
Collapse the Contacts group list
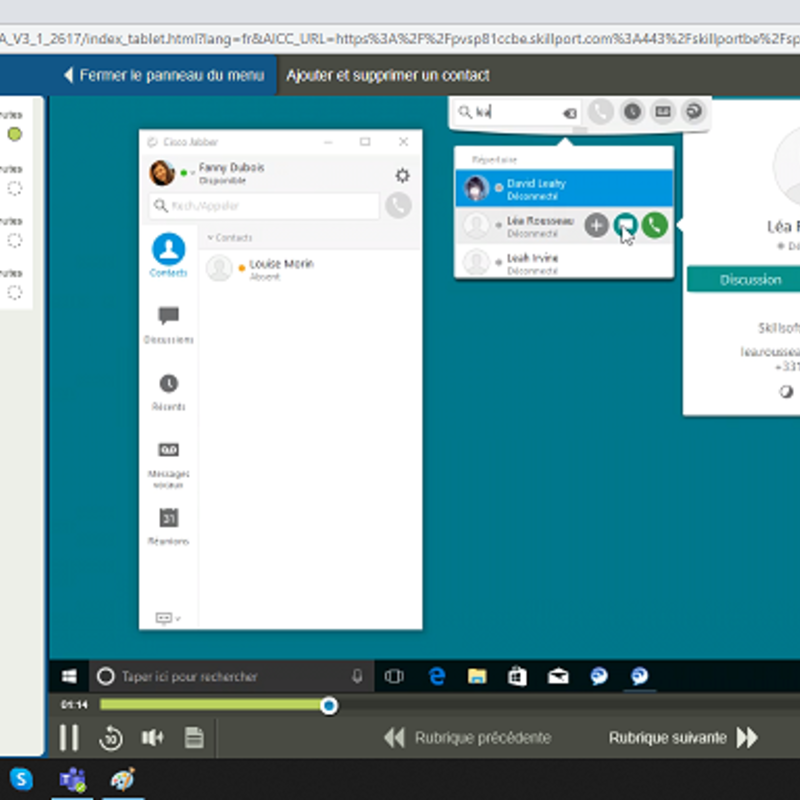tap(210, 238)
